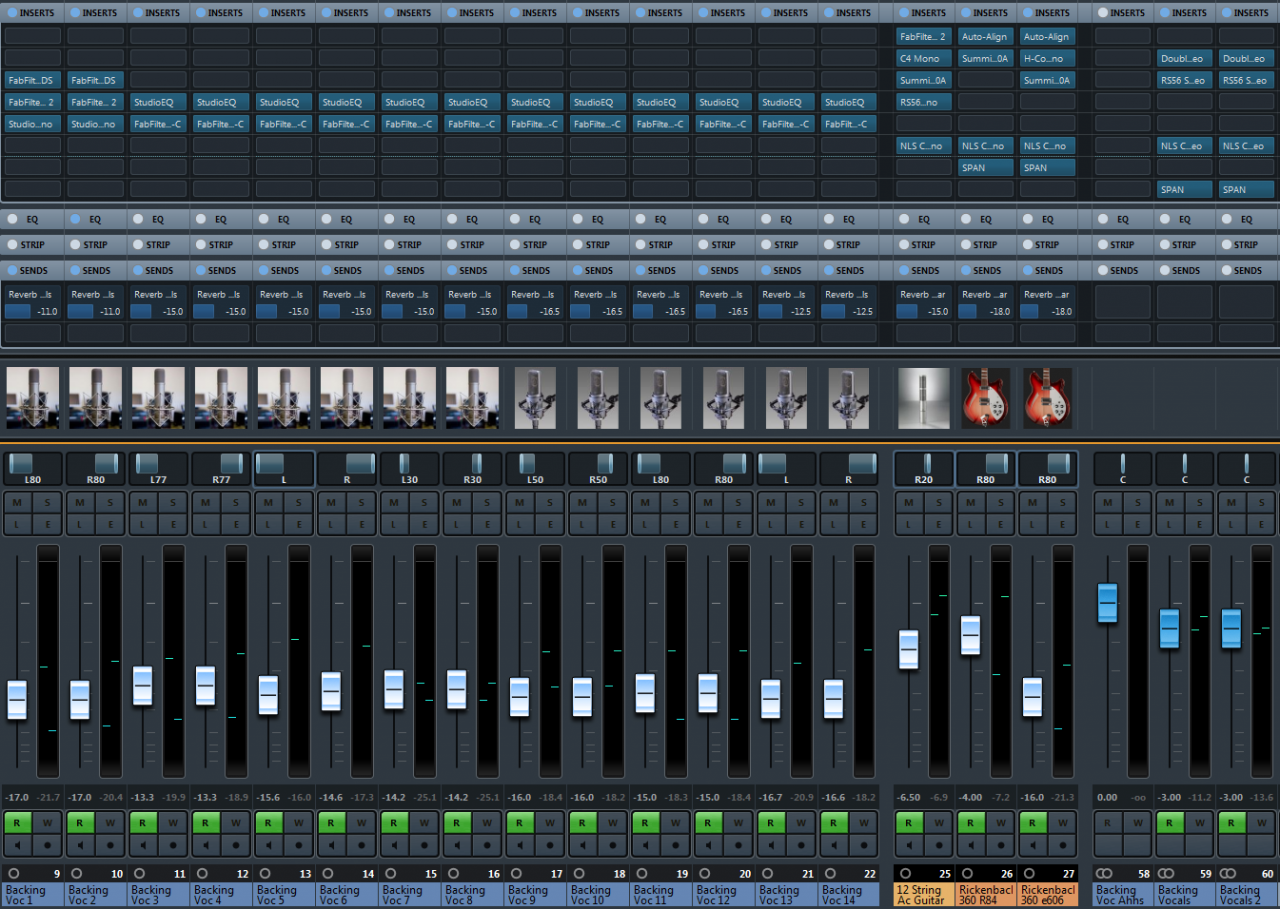Open the C4 Mono insert on 12 String Ac Guitar
The width and height of the screenshot is (1280, 909).
[x=924, y=58]
